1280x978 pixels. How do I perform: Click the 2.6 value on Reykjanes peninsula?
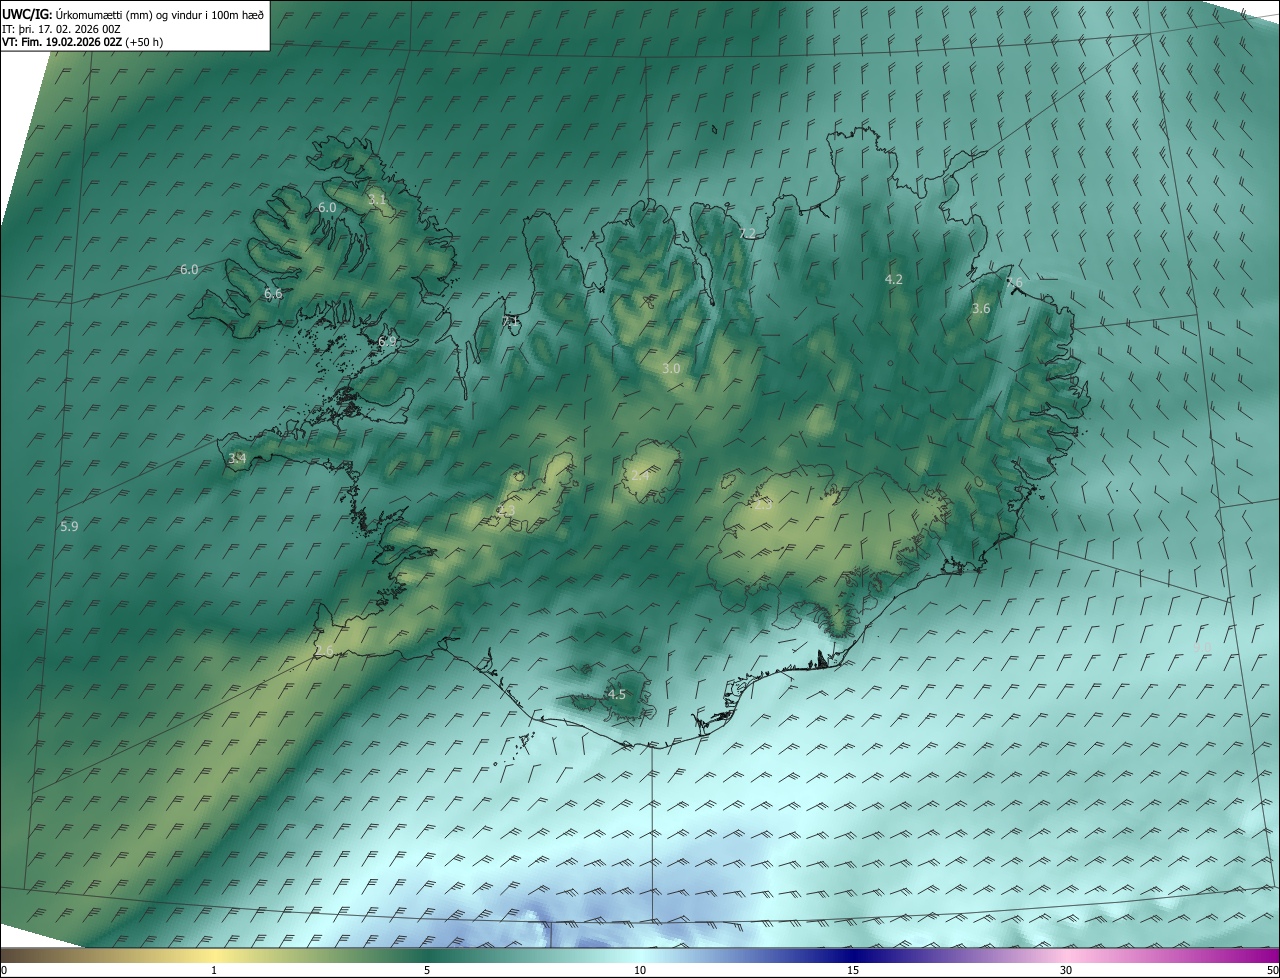325,652
